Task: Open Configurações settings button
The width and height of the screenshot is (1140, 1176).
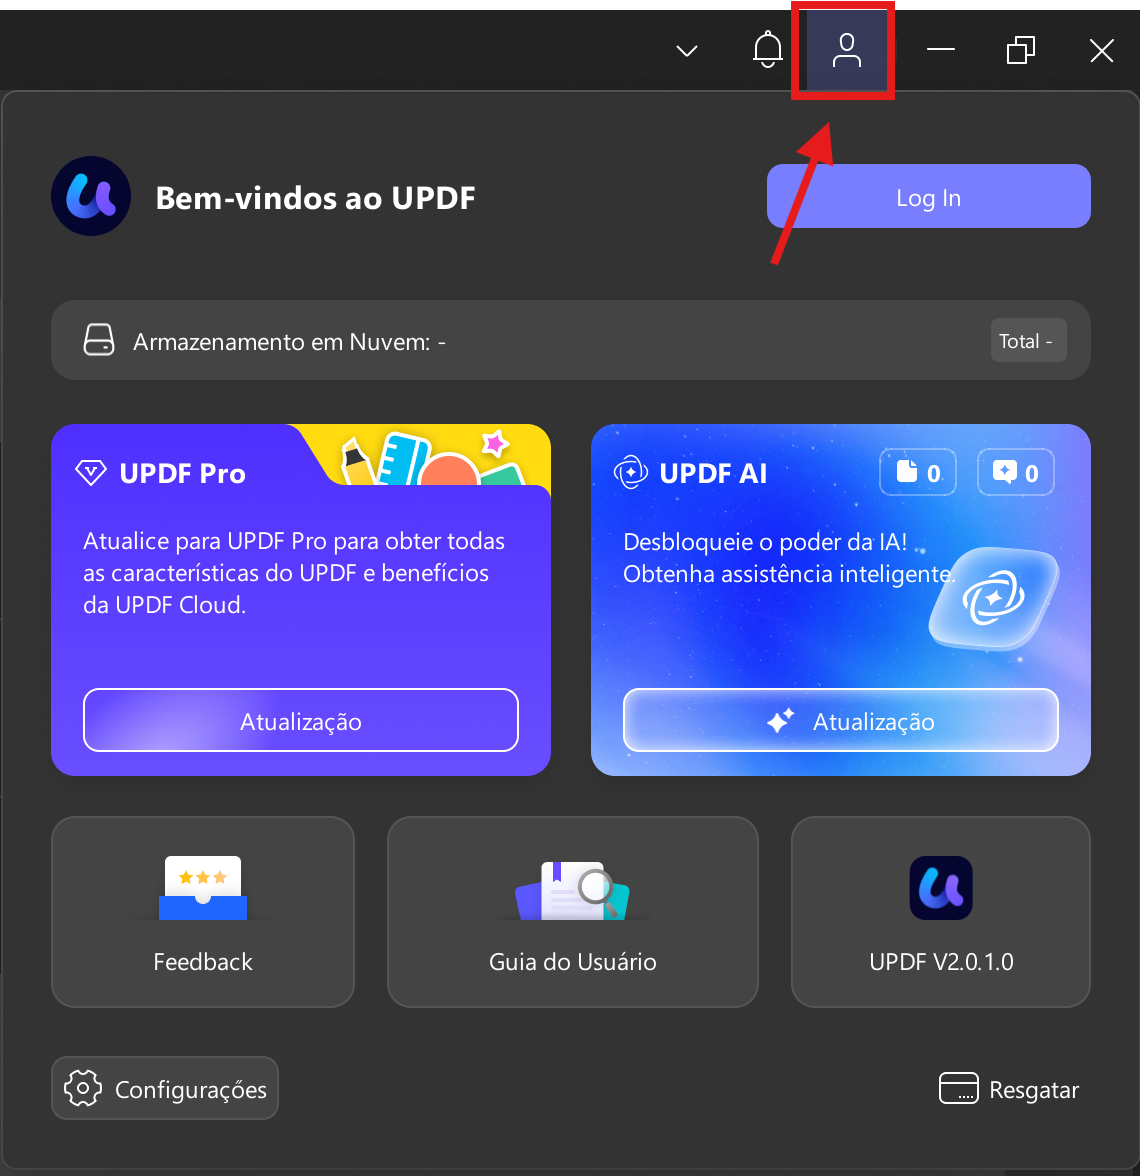Action: [165, 1088]
